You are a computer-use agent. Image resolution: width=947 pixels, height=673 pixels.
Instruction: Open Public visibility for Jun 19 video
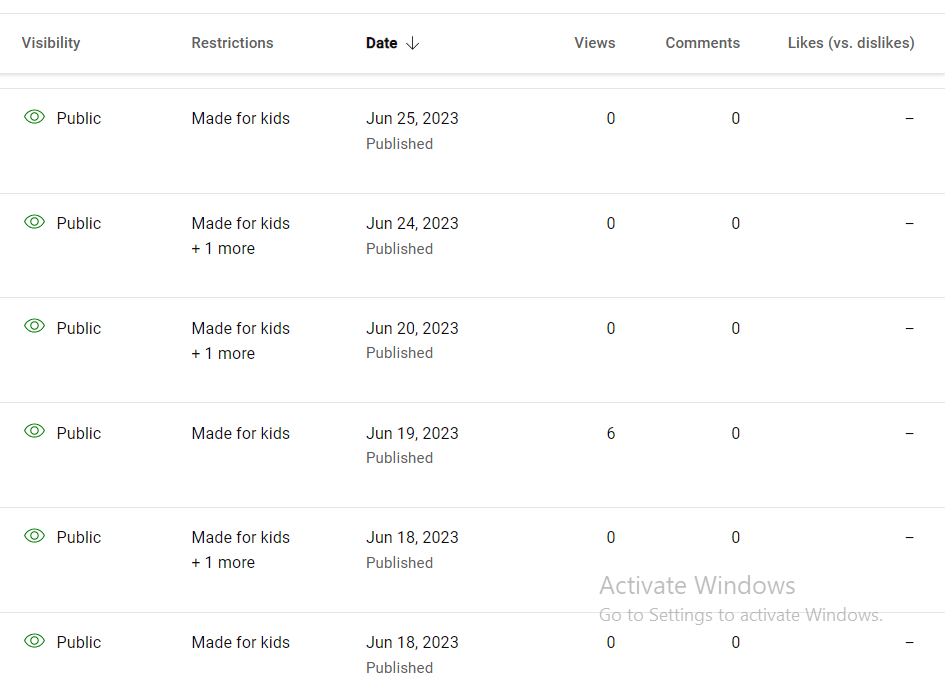[x=79, y=433]
